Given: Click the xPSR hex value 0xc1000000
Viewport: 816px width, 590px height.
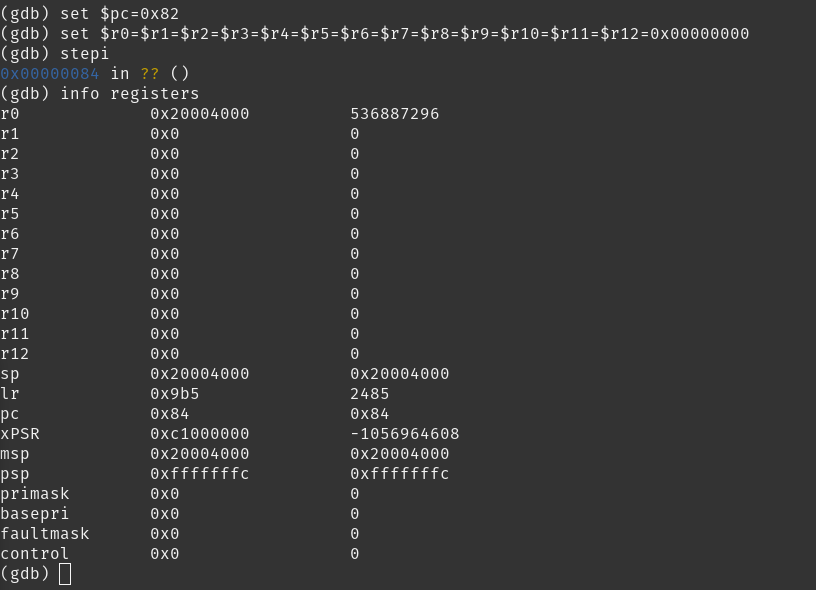Looking at the screenshot, I should click(x=200, y=434).
